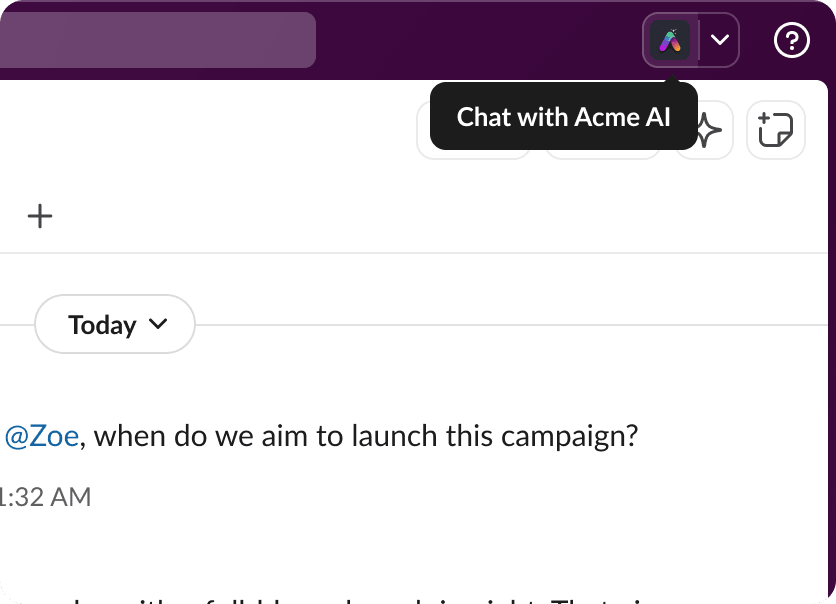The height and width of the screenshot is (604, 836).
Task: Click the purple top bar left of Acme AI
Action: tap(480, 40)
